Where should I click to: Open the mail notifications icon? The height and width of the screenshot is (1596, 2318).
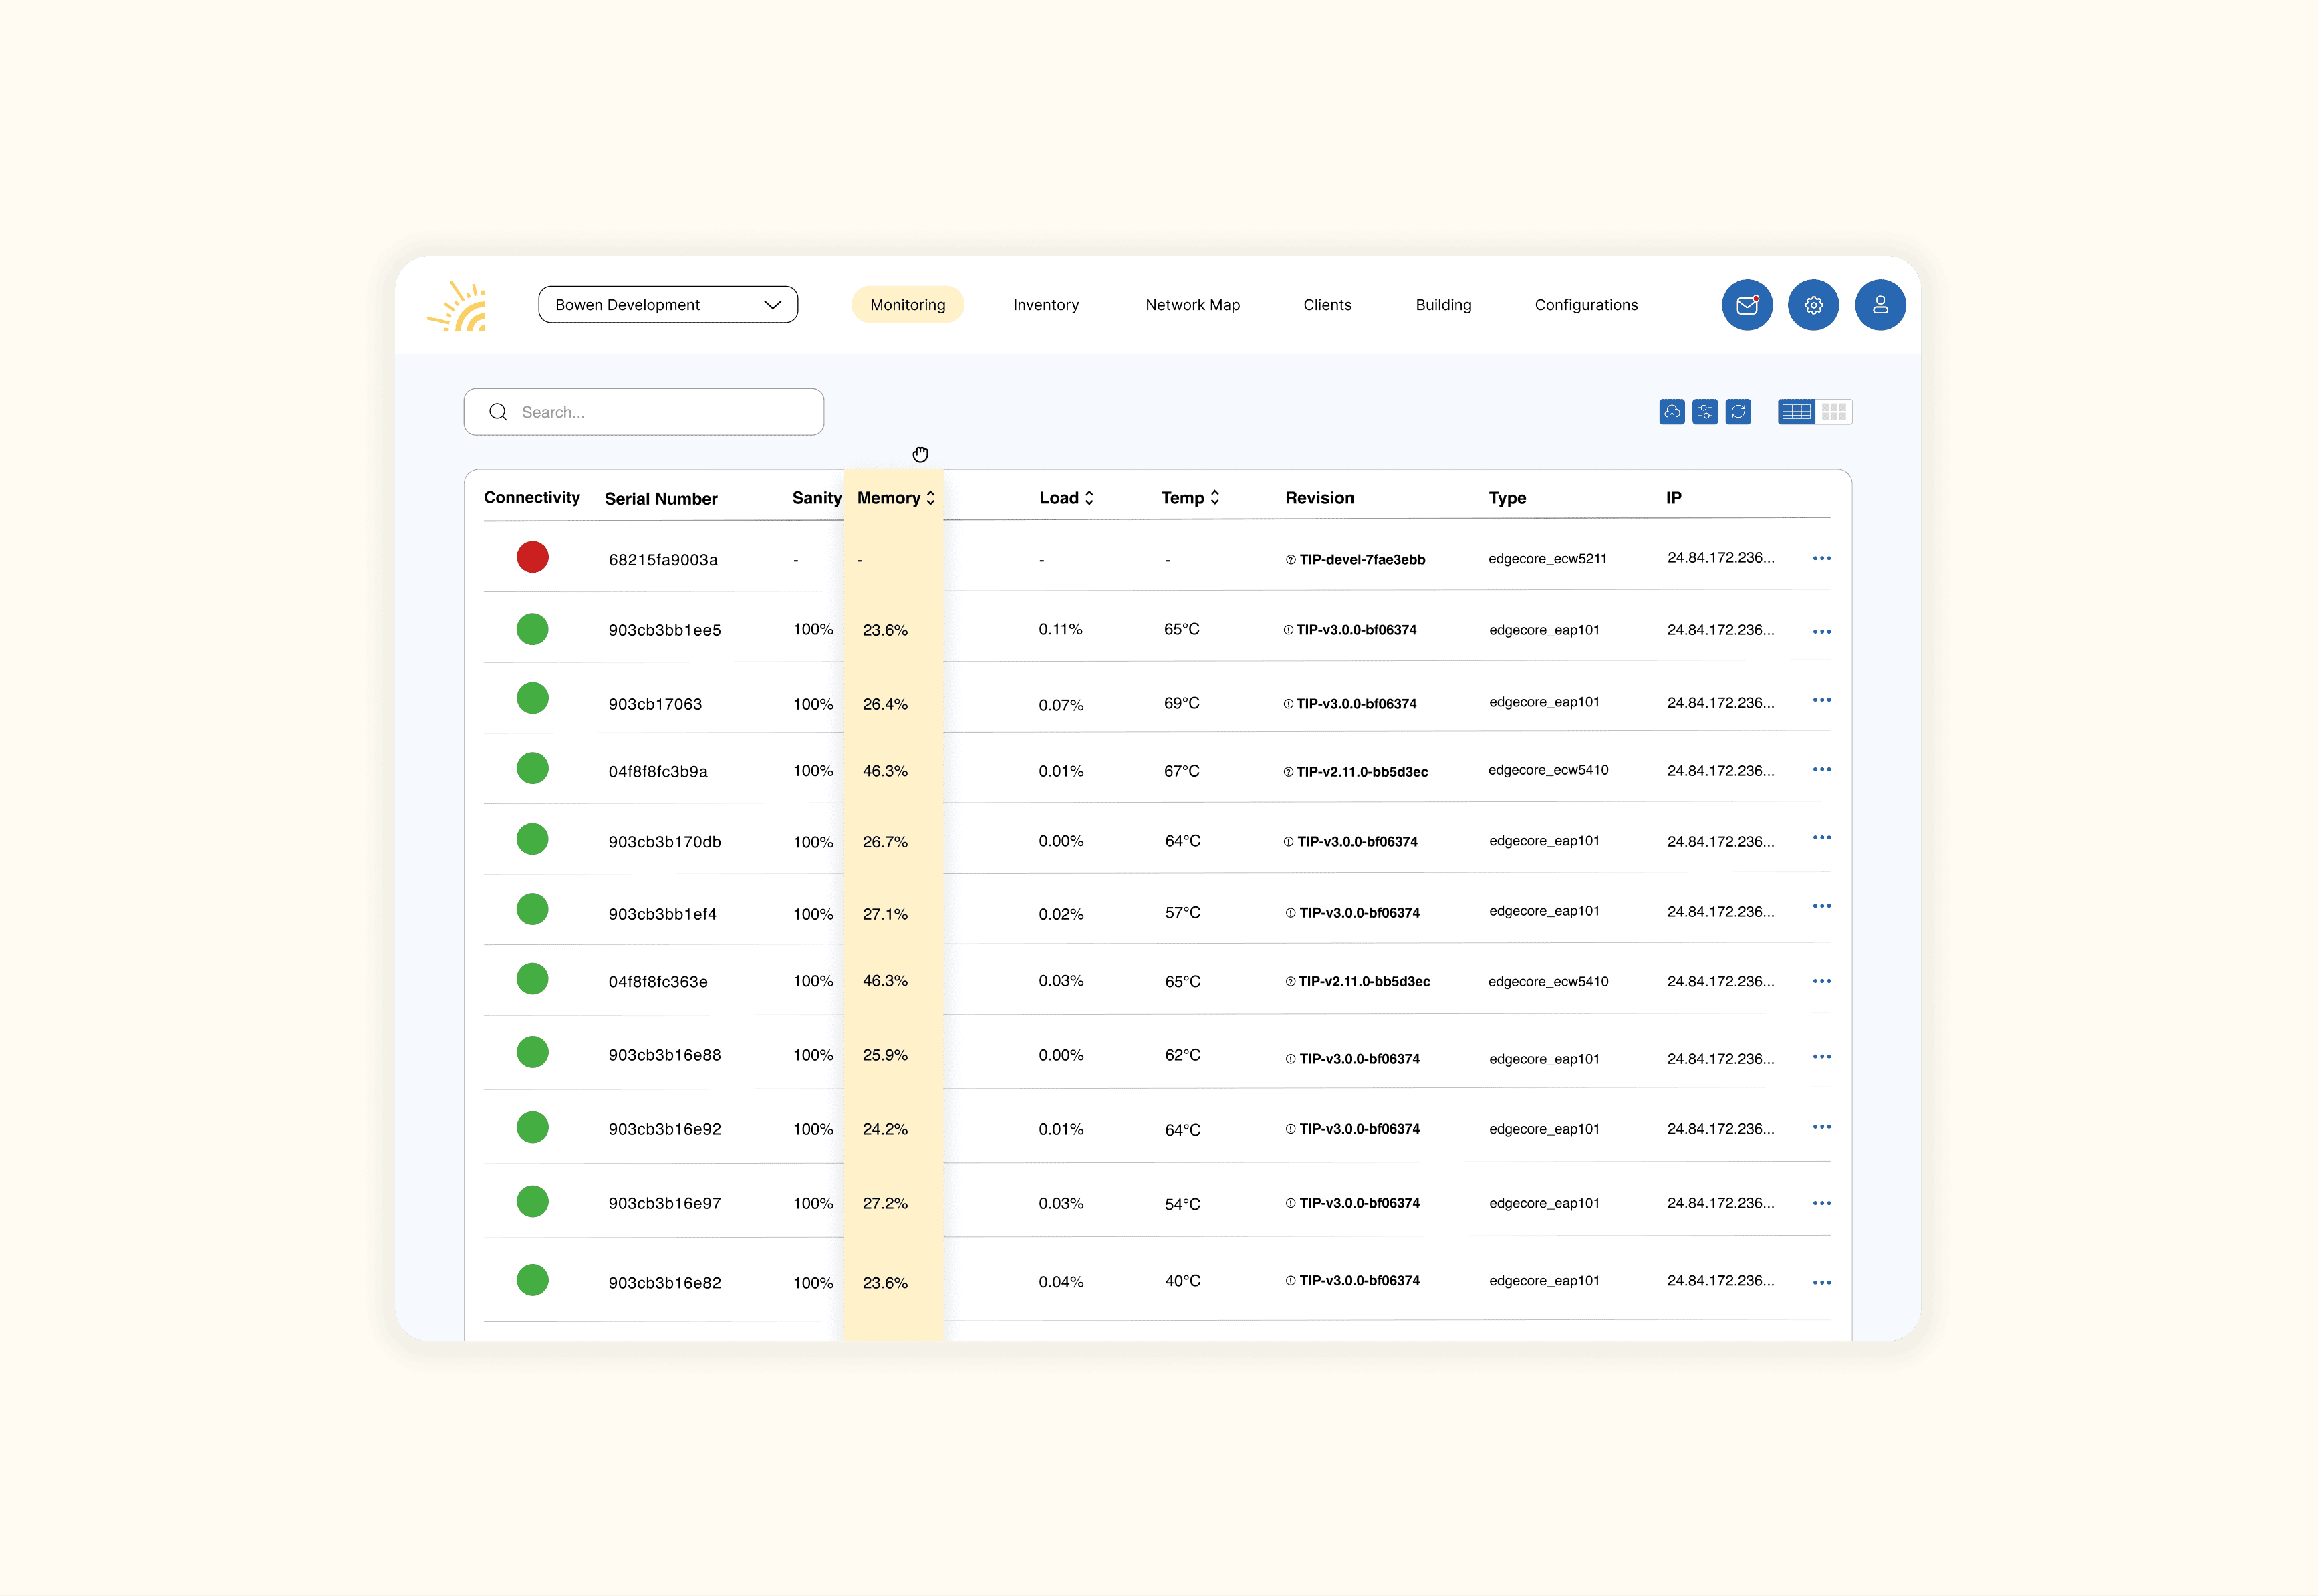click(x=1747, y=305)
